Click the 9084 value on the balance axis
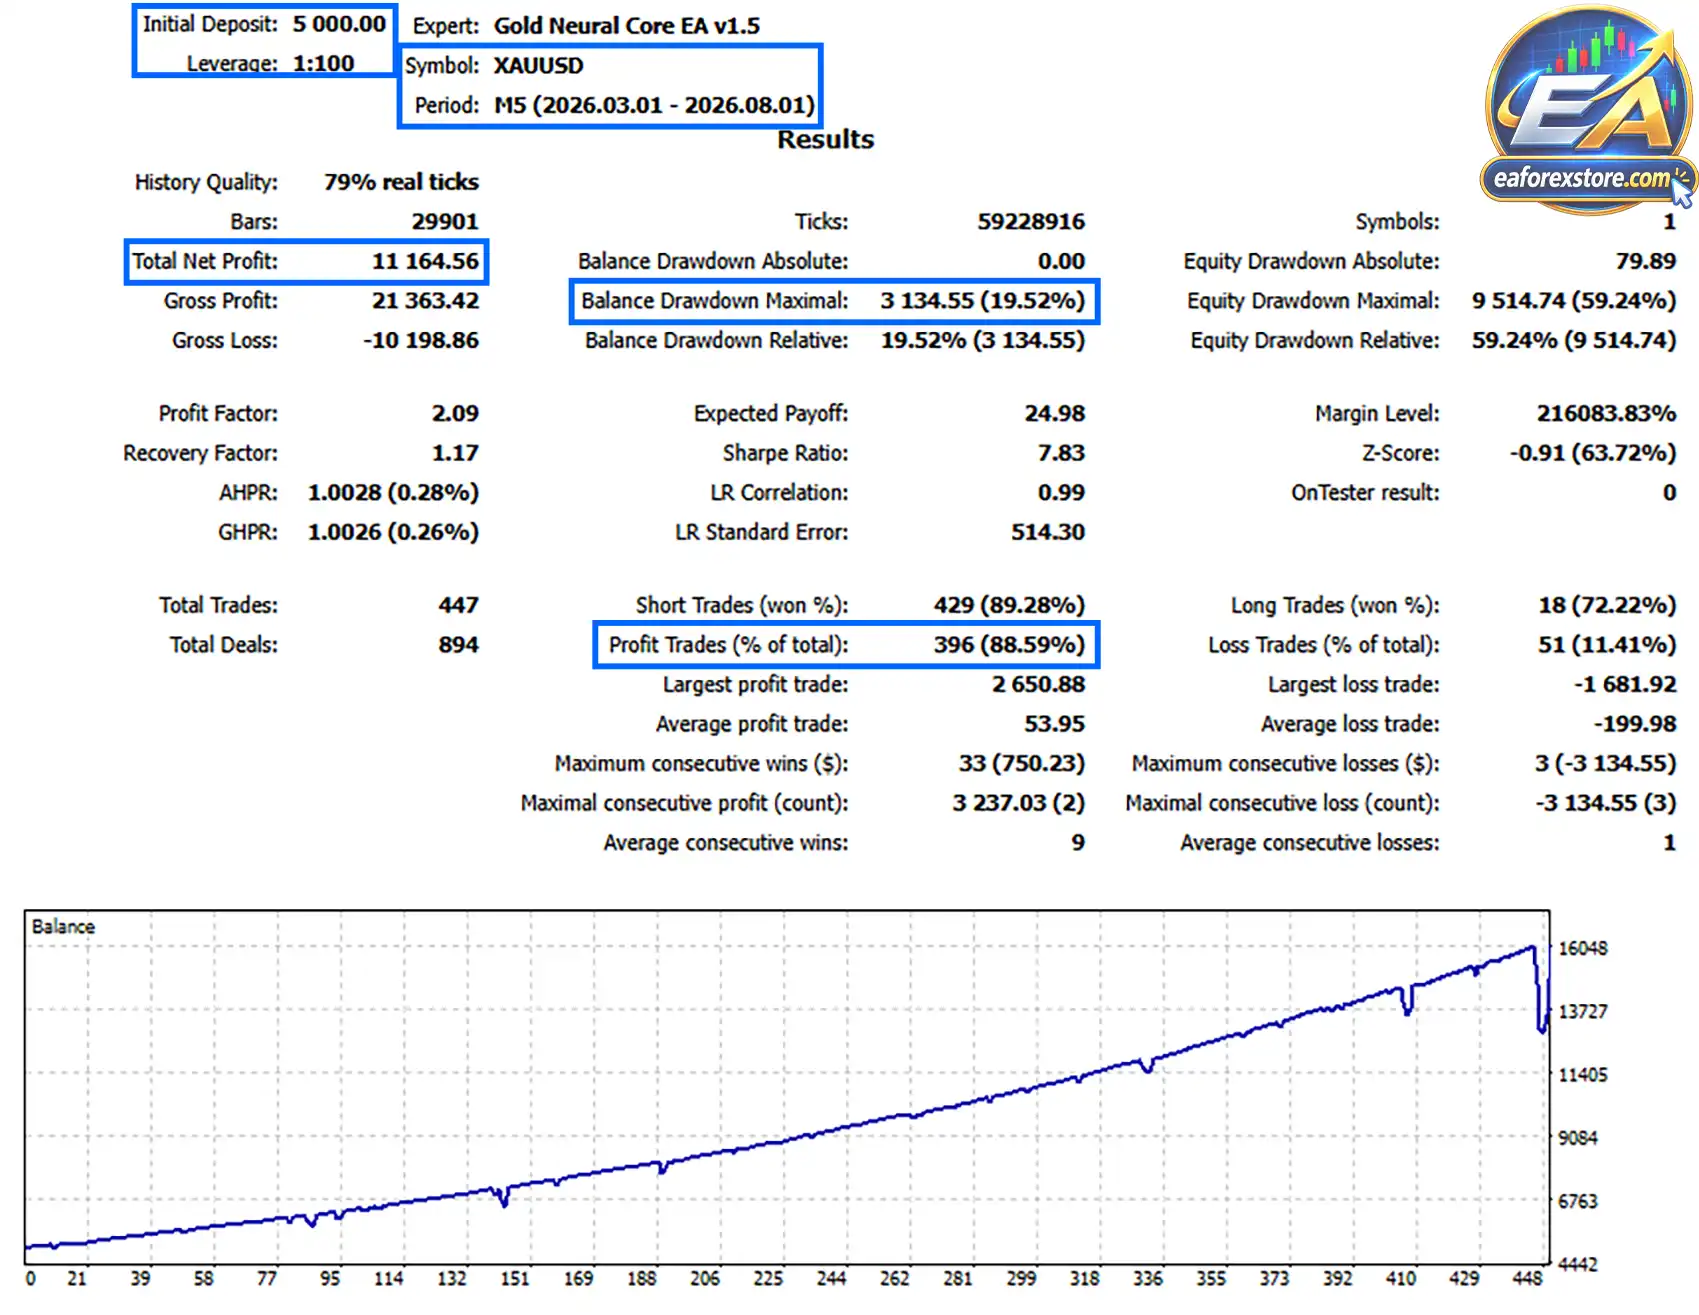Screen dimensions: 1699x1315 (1578, 1138)
